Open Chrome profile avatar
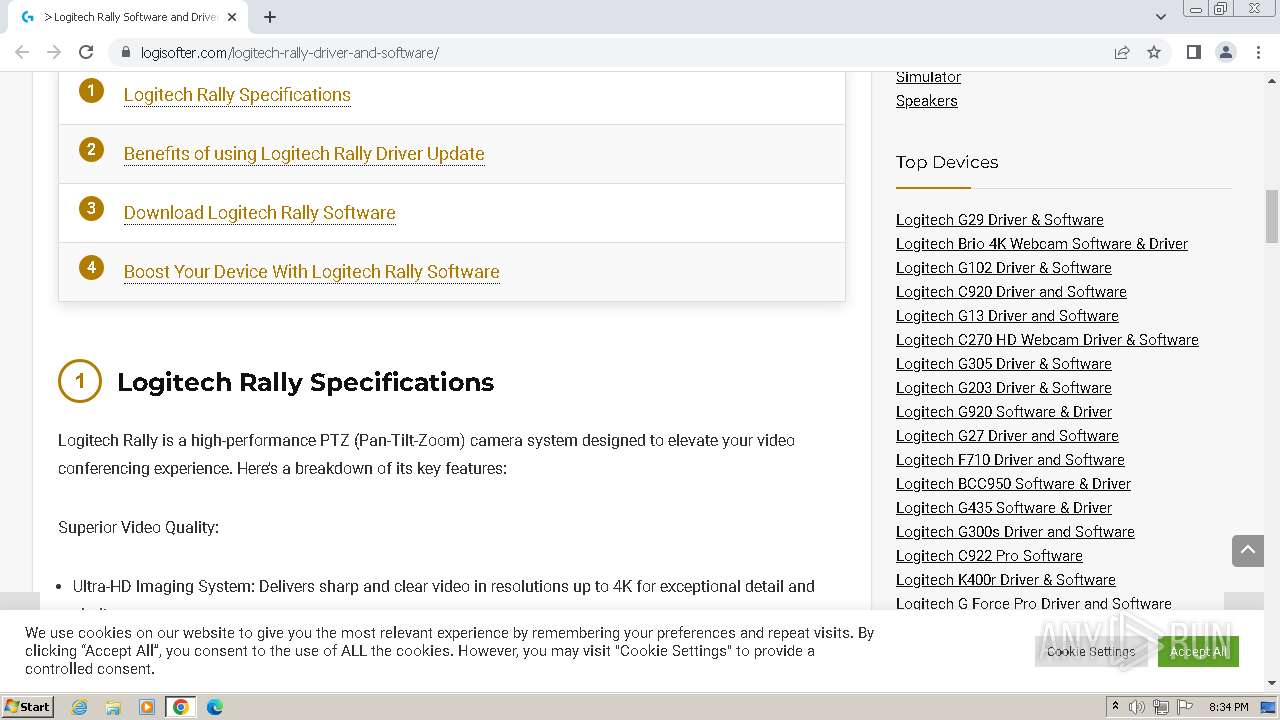The width and height of the screenshot is (1280, 720). pos(1226,52)
